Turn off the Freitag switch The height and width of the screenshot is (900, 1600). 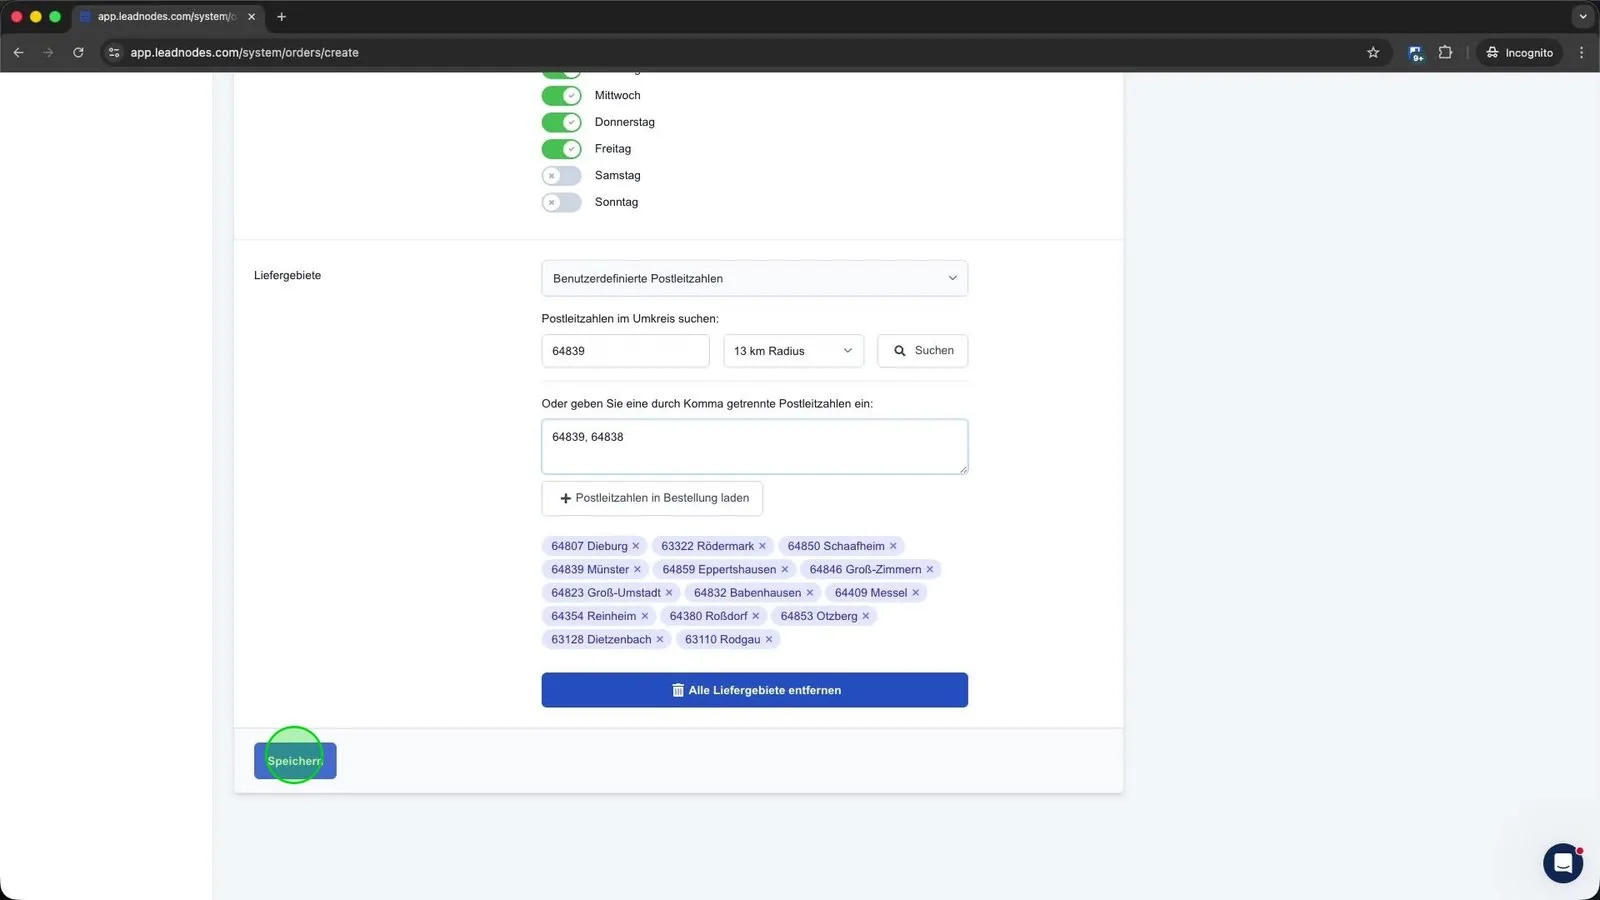tap(561, 149)
